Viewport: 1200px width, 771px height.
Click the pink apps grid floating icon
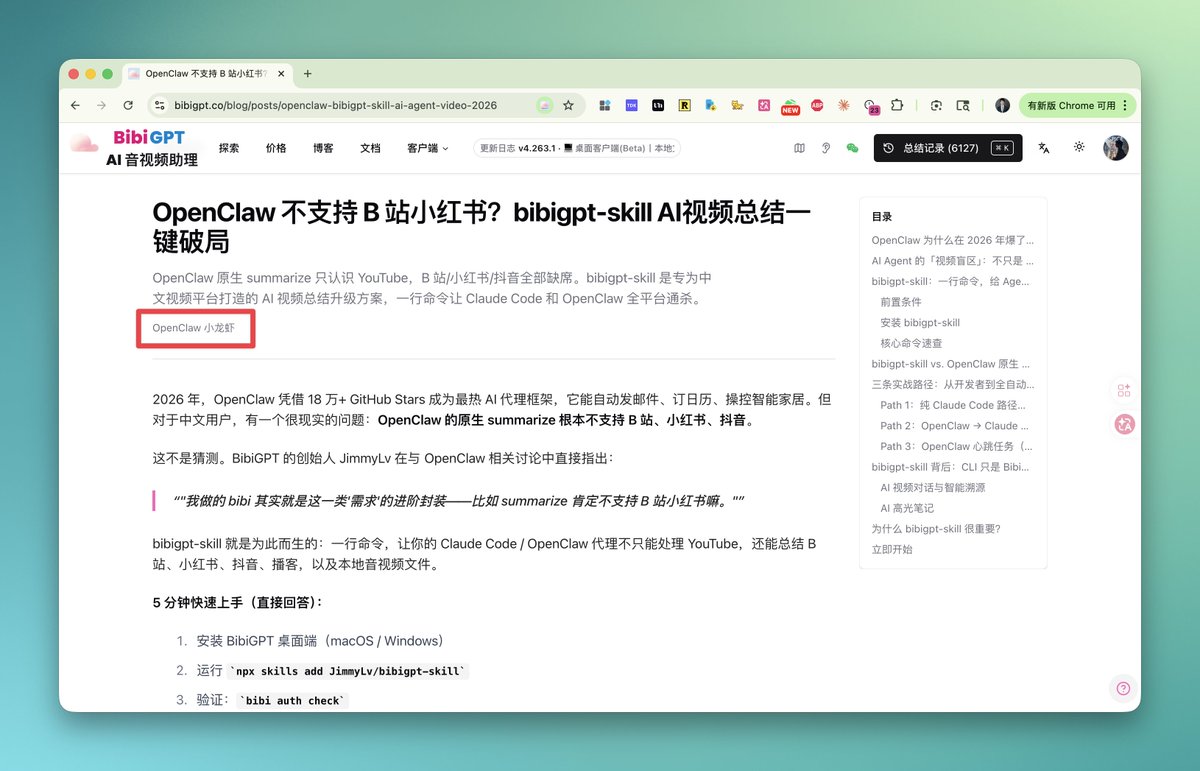click(1124, 390)
